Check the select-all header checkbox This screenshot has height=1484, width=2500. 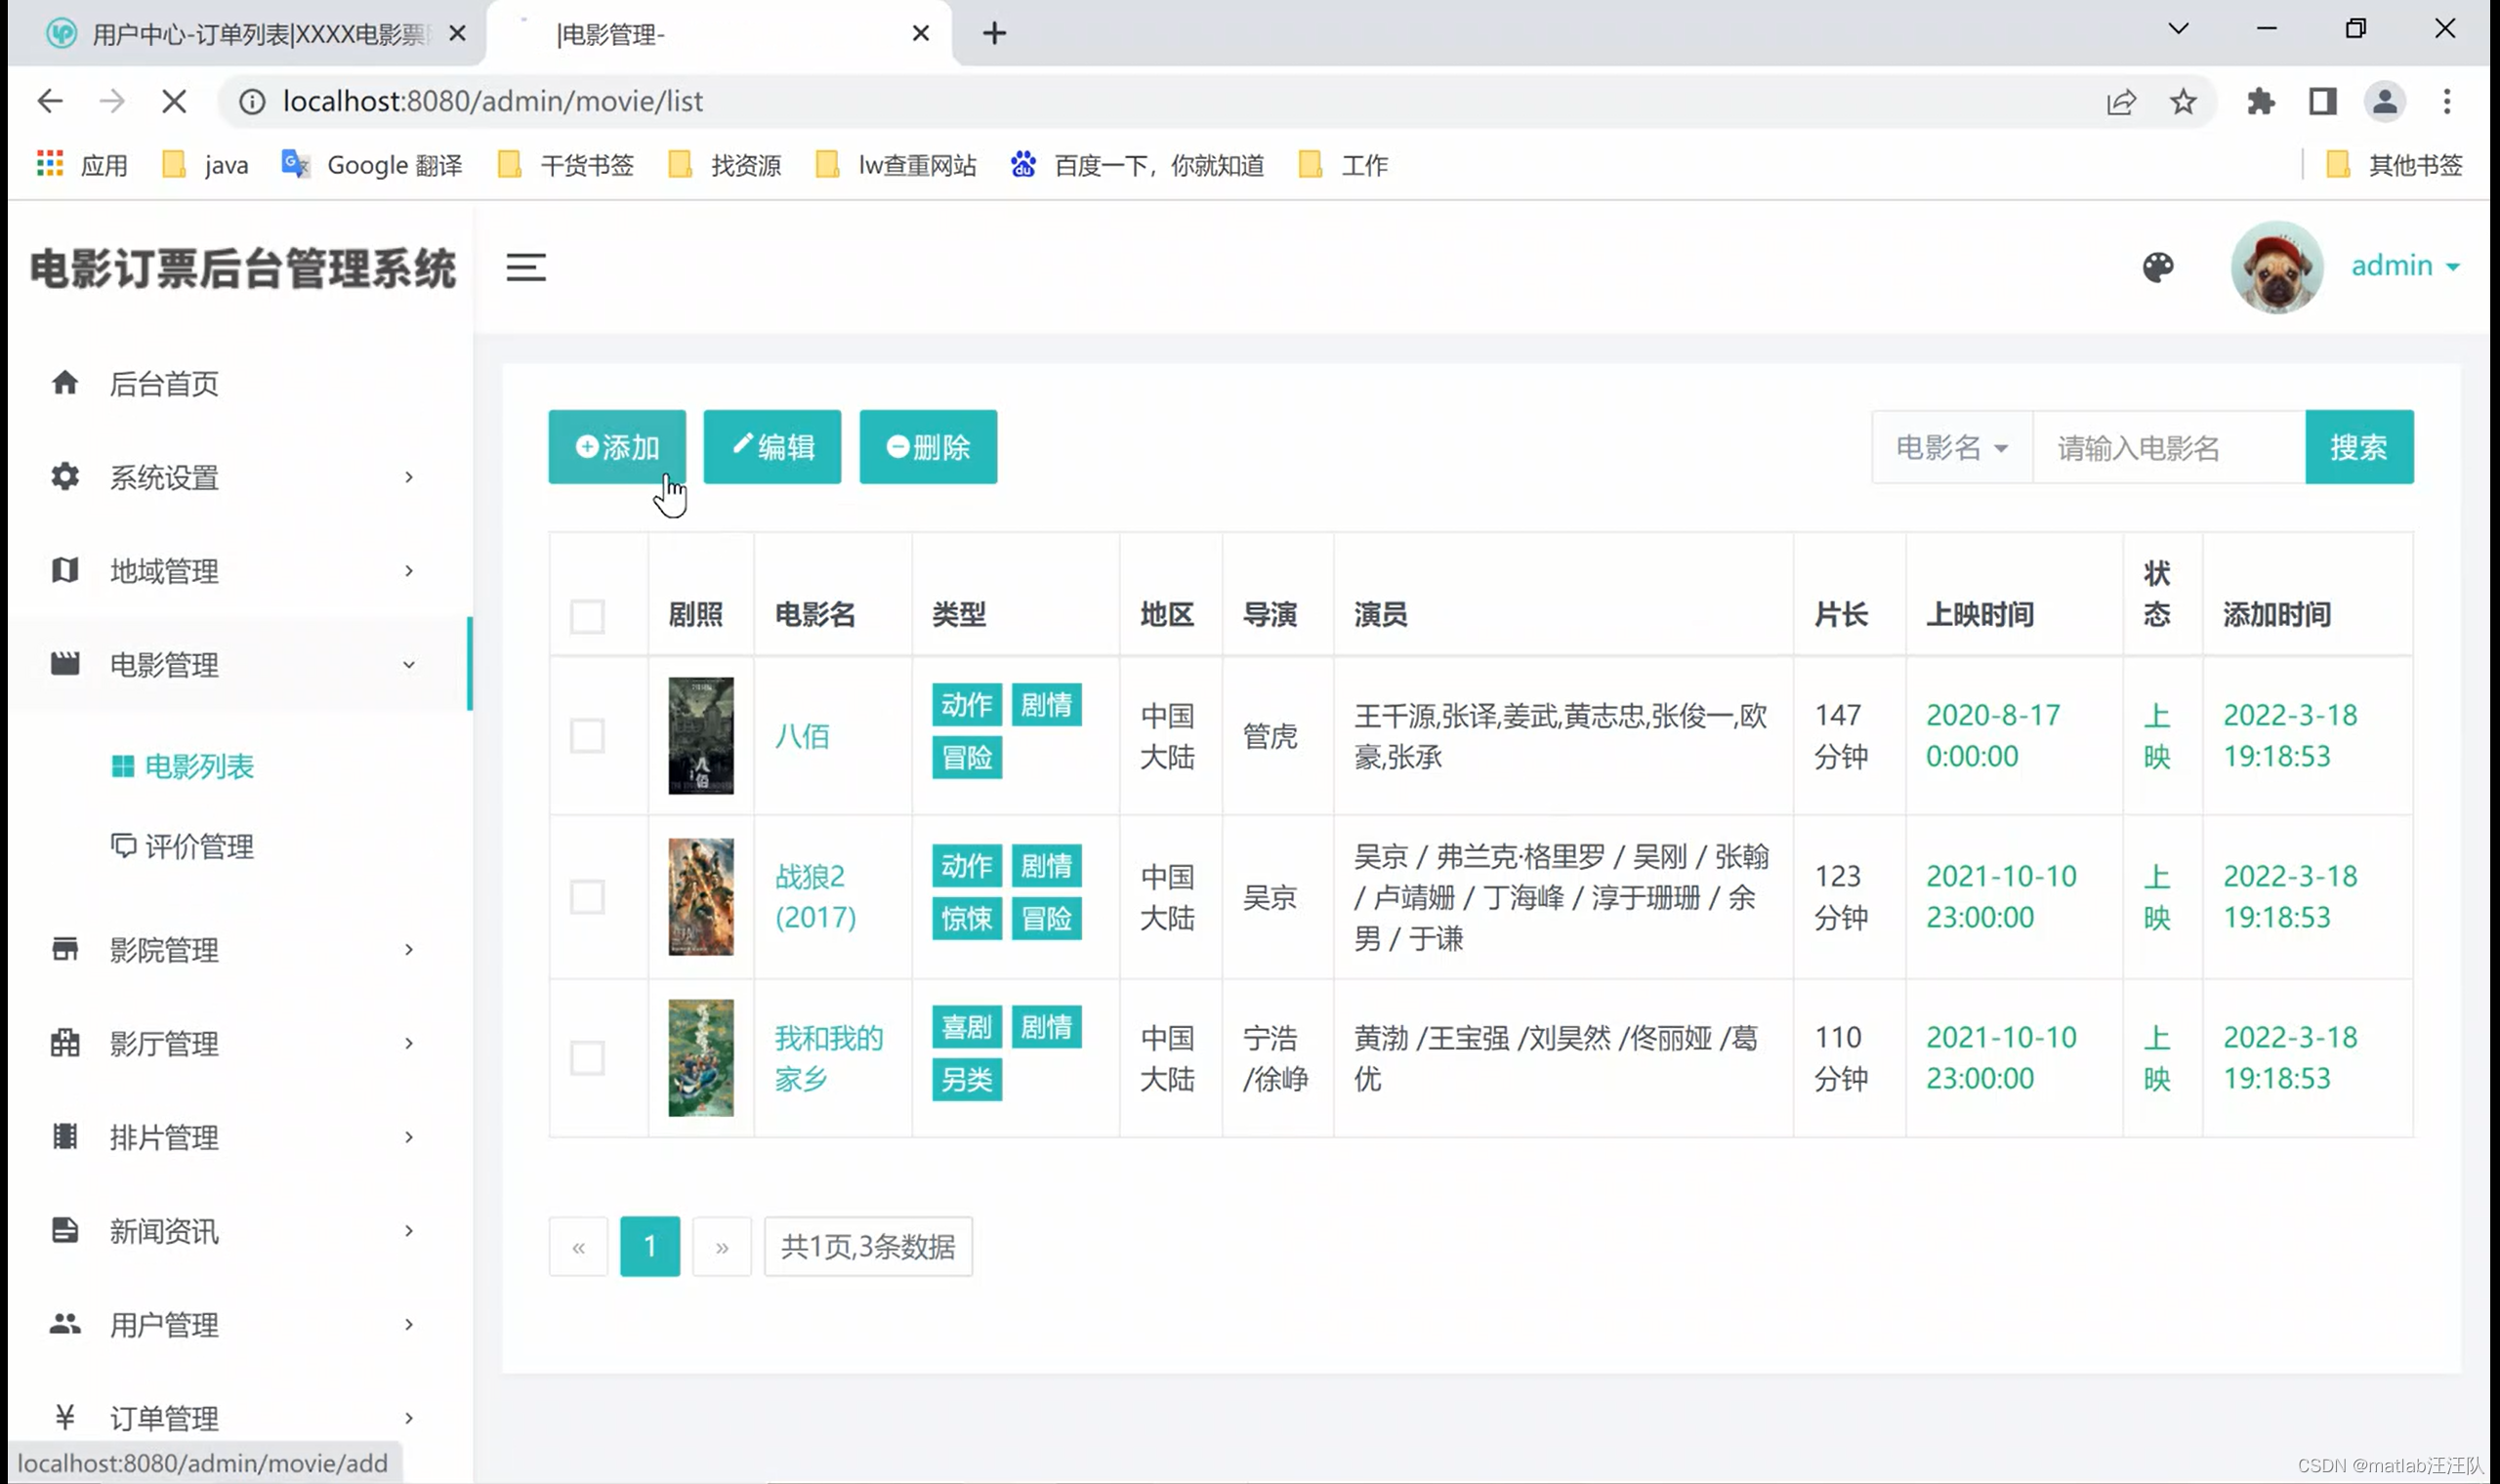tap(587, 616)
